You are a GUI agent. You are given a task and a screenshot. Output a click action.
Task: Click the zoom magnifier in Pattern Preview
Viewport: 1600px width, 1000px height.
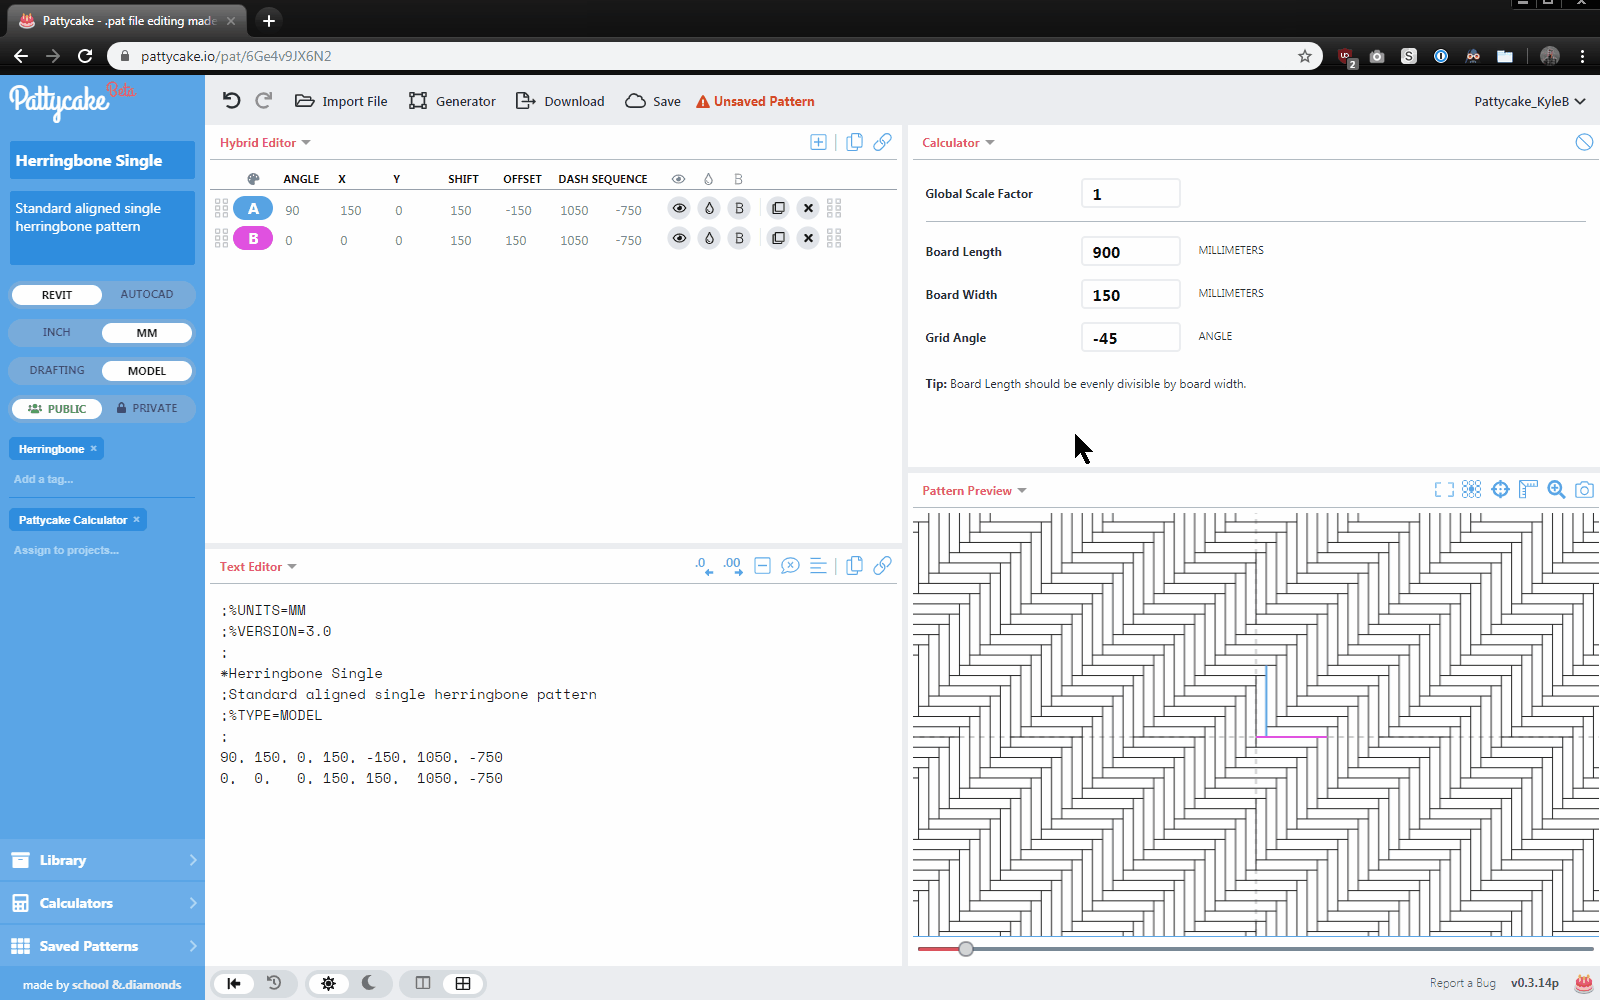click(1556, 490)
